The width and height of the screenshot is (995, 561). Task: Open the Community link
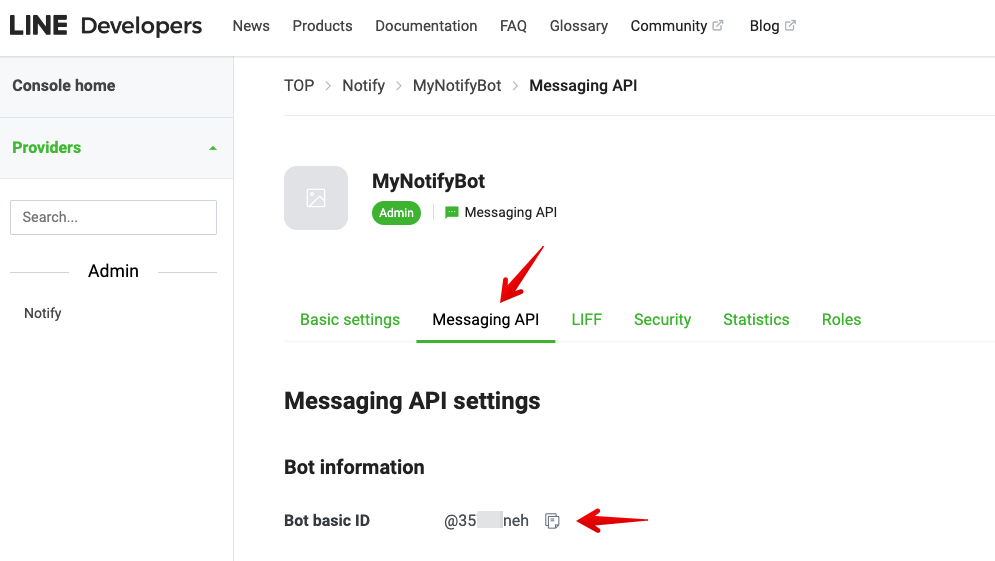[668, 26]
